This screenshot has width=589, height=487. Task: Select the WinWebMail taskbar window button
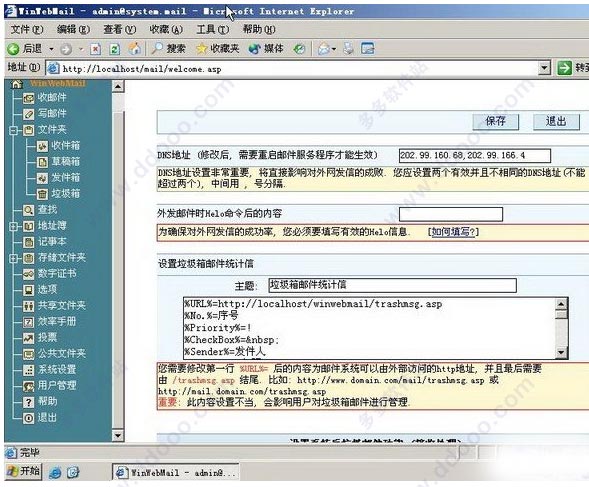[x=175, y=472]
